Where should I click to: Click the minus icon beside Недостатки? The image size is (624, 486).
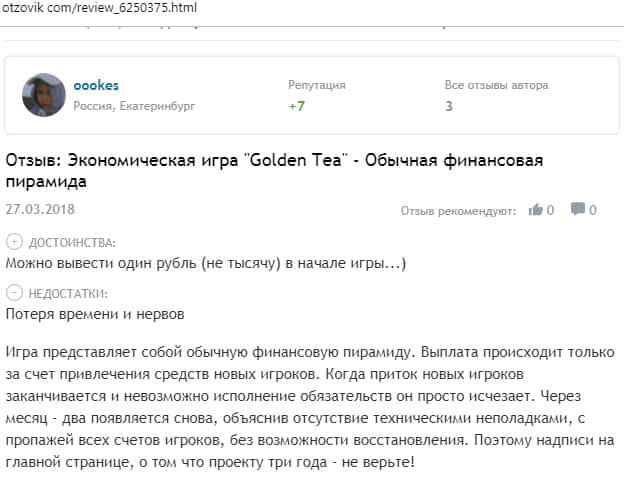[14, 293]
